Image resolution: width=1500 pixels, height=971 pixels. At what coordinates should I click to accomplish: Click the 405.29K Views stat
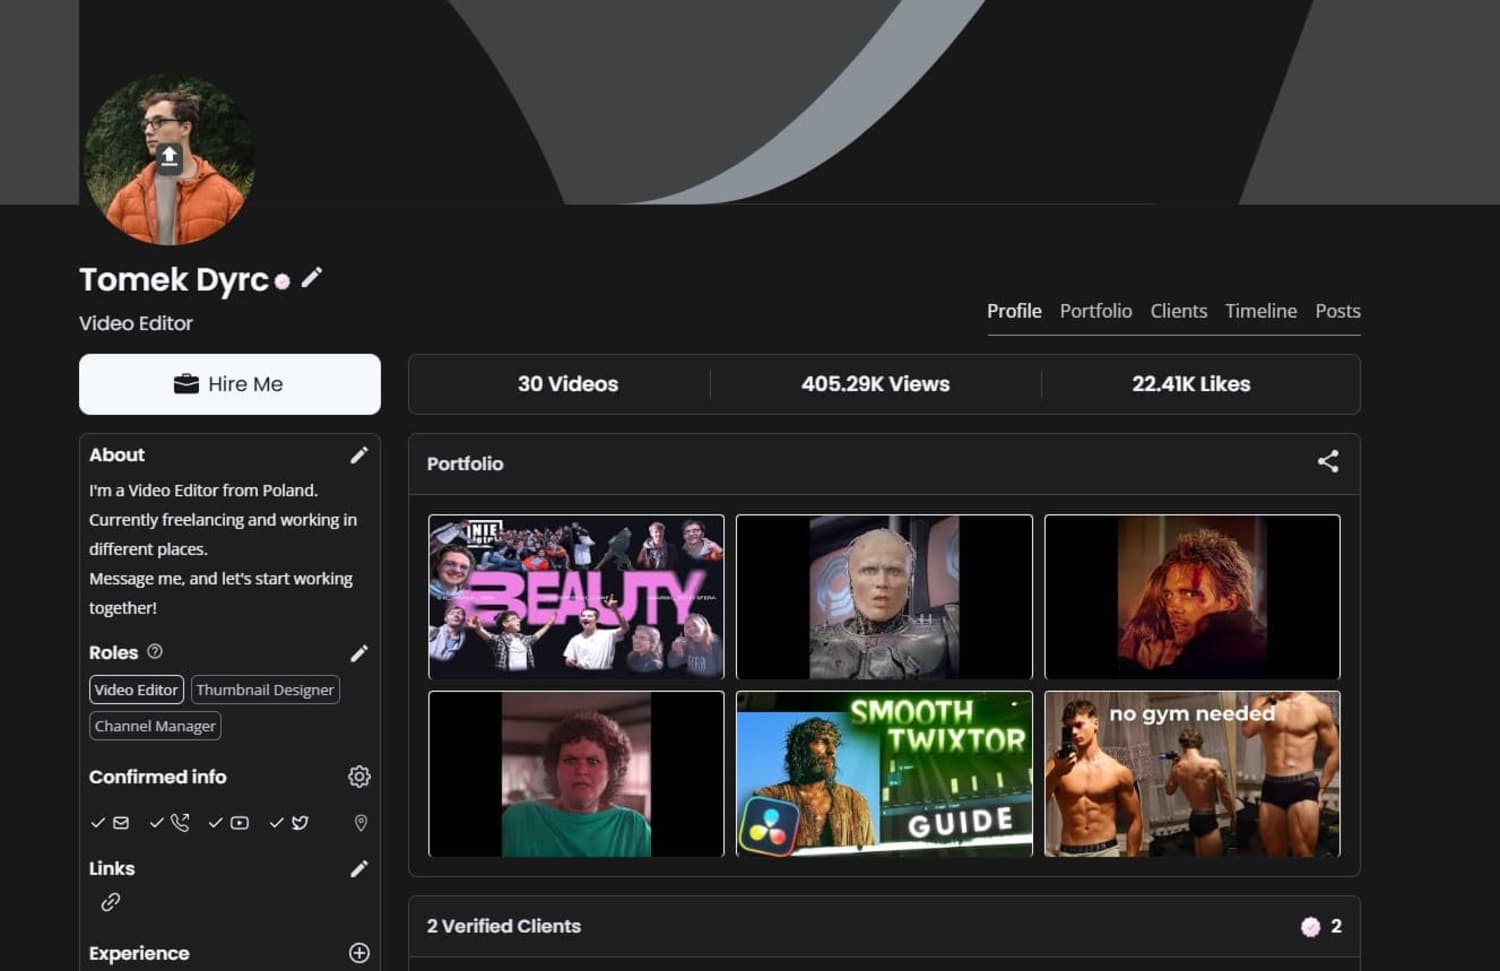[x=875, y=384]
